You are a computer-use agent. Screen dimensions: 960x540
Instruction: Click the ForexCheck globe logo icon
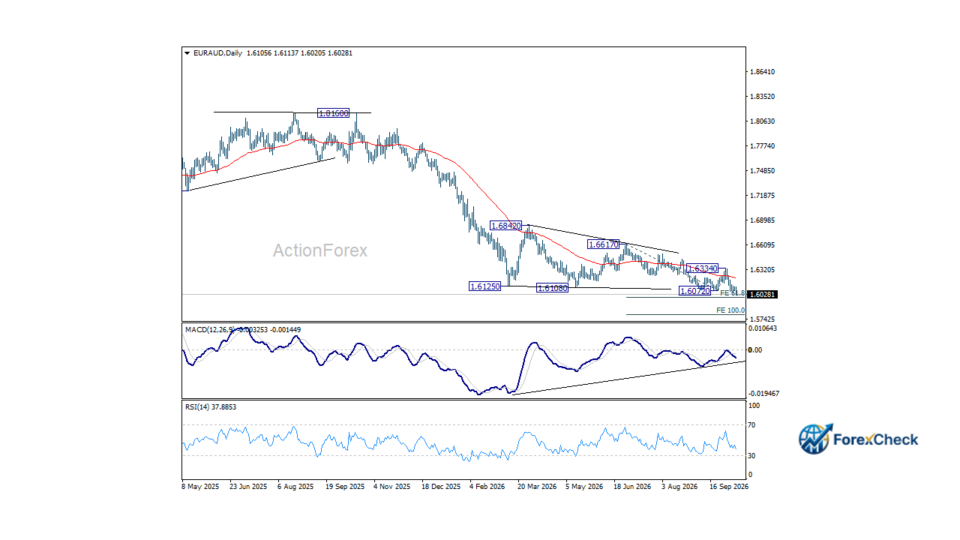[x=815, y=439]
